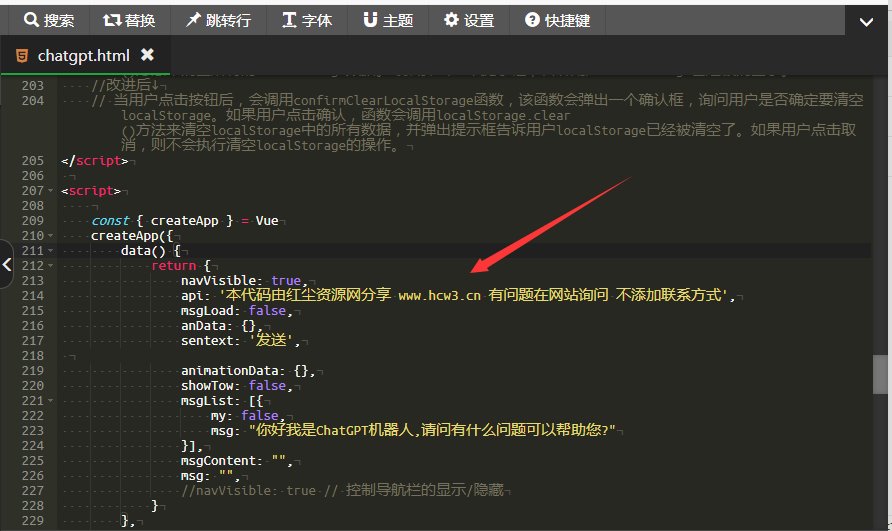This screenshot has width=892, height=531.
Task: Place cursor in the api string on line 214
Action: pyautogui.click(x=476, y=295)
